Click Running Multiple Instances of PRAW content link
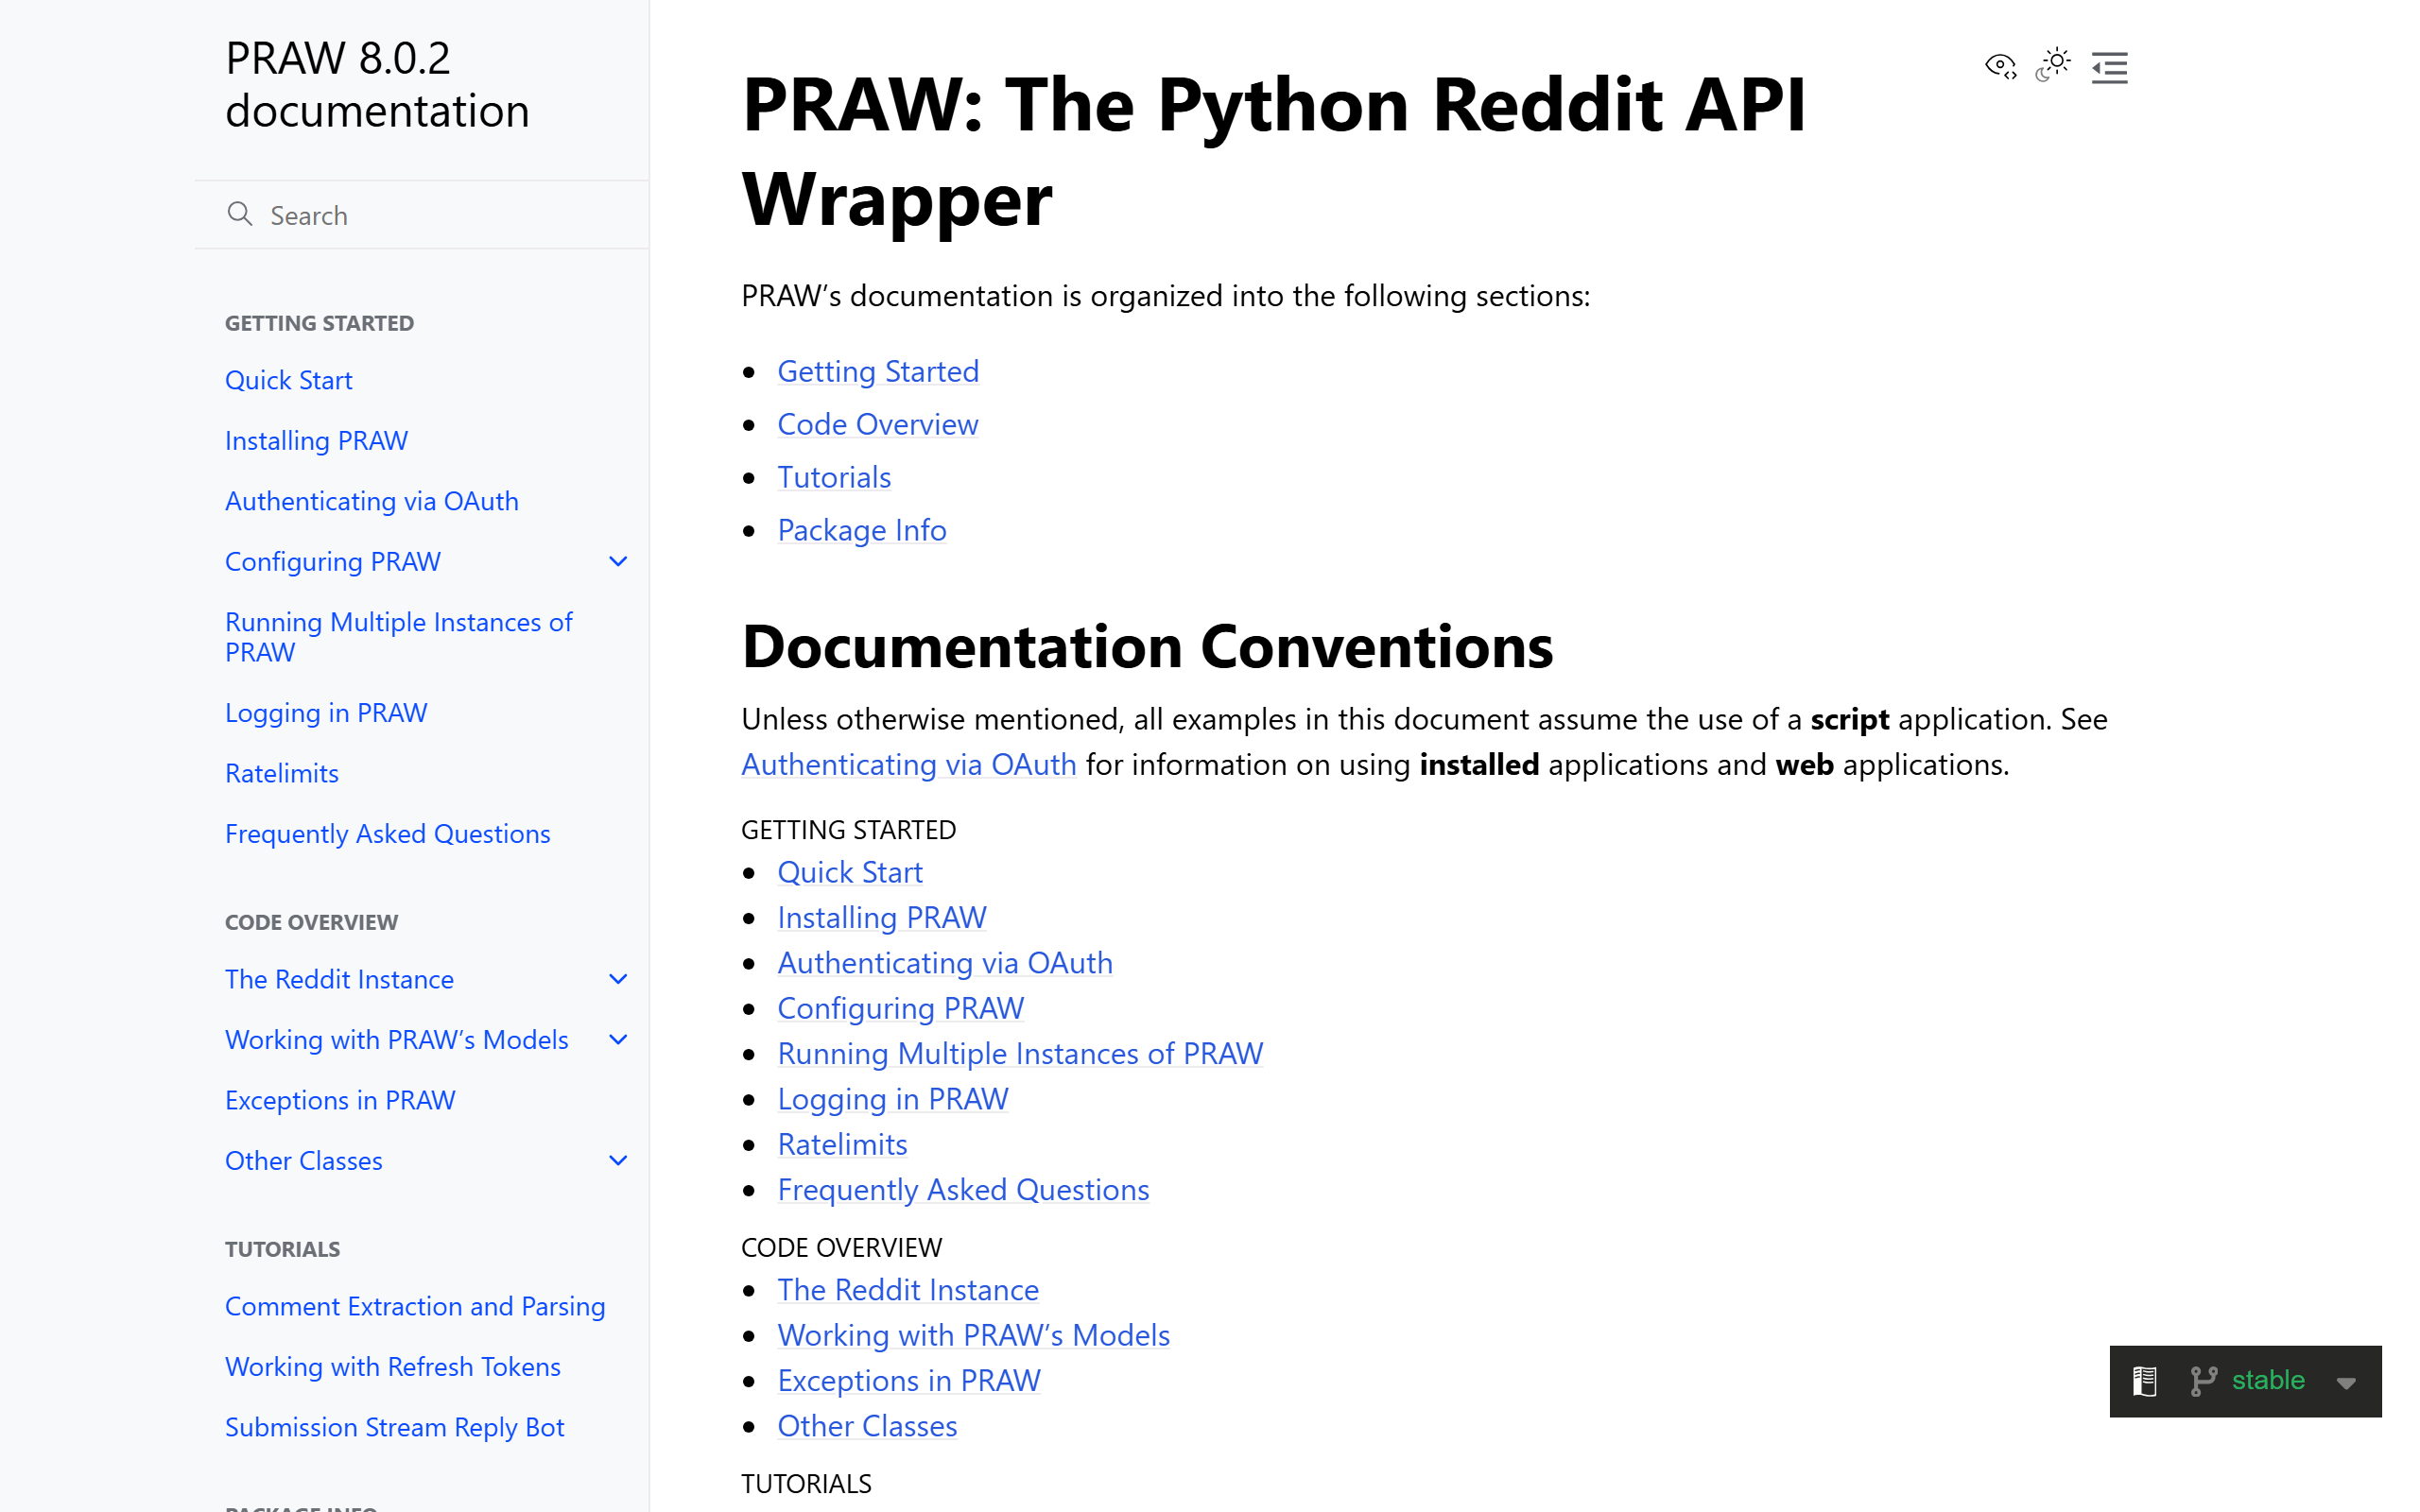Screen dimensions: 2420x1512 (x=1020, y=1053)
